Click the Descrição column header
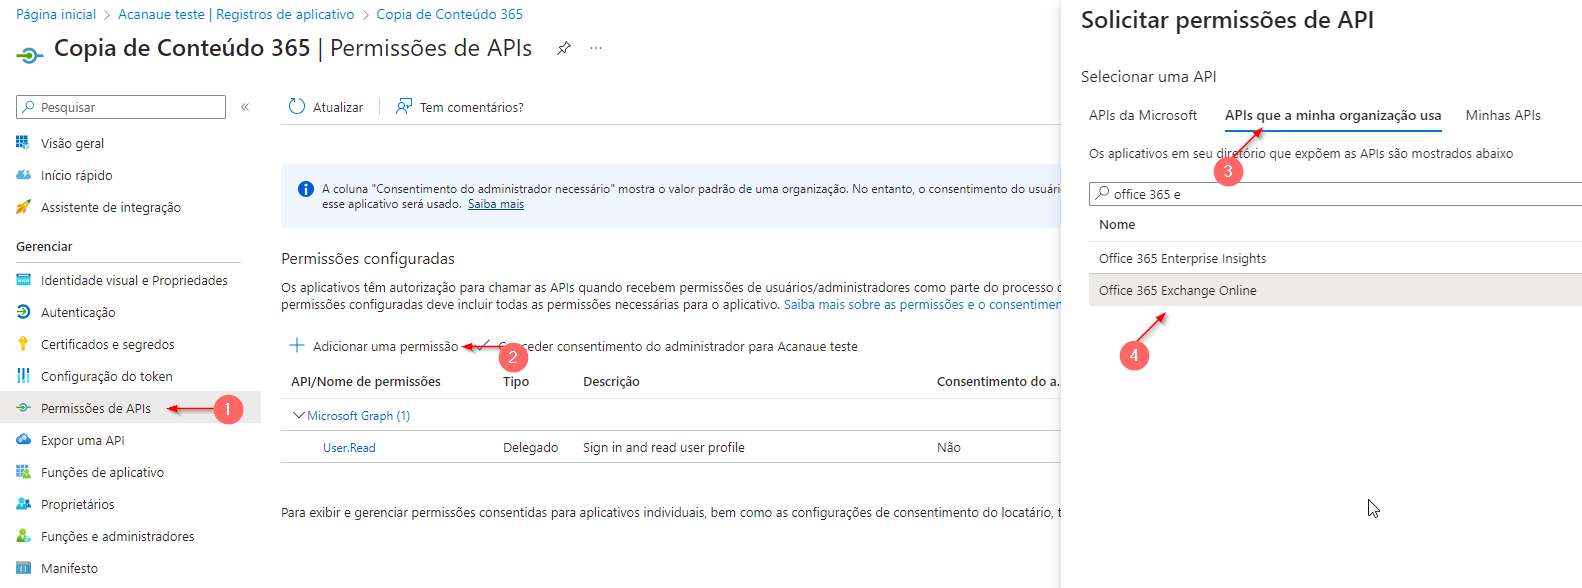Screen dimensions: 1582x588 611,382
